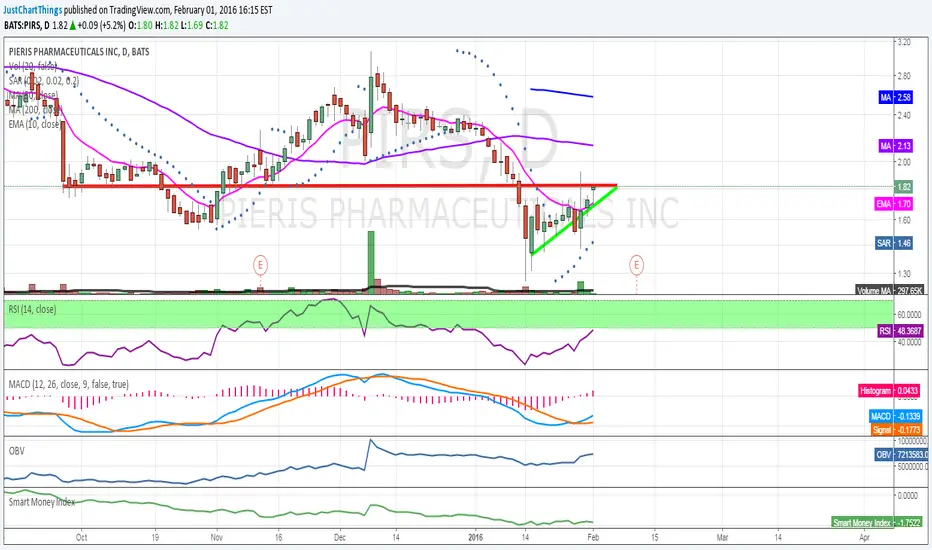Click the RSI 48.3687 value tag
Screen dimensions: 932x550
pyautogui.click(x=900, y=331)
